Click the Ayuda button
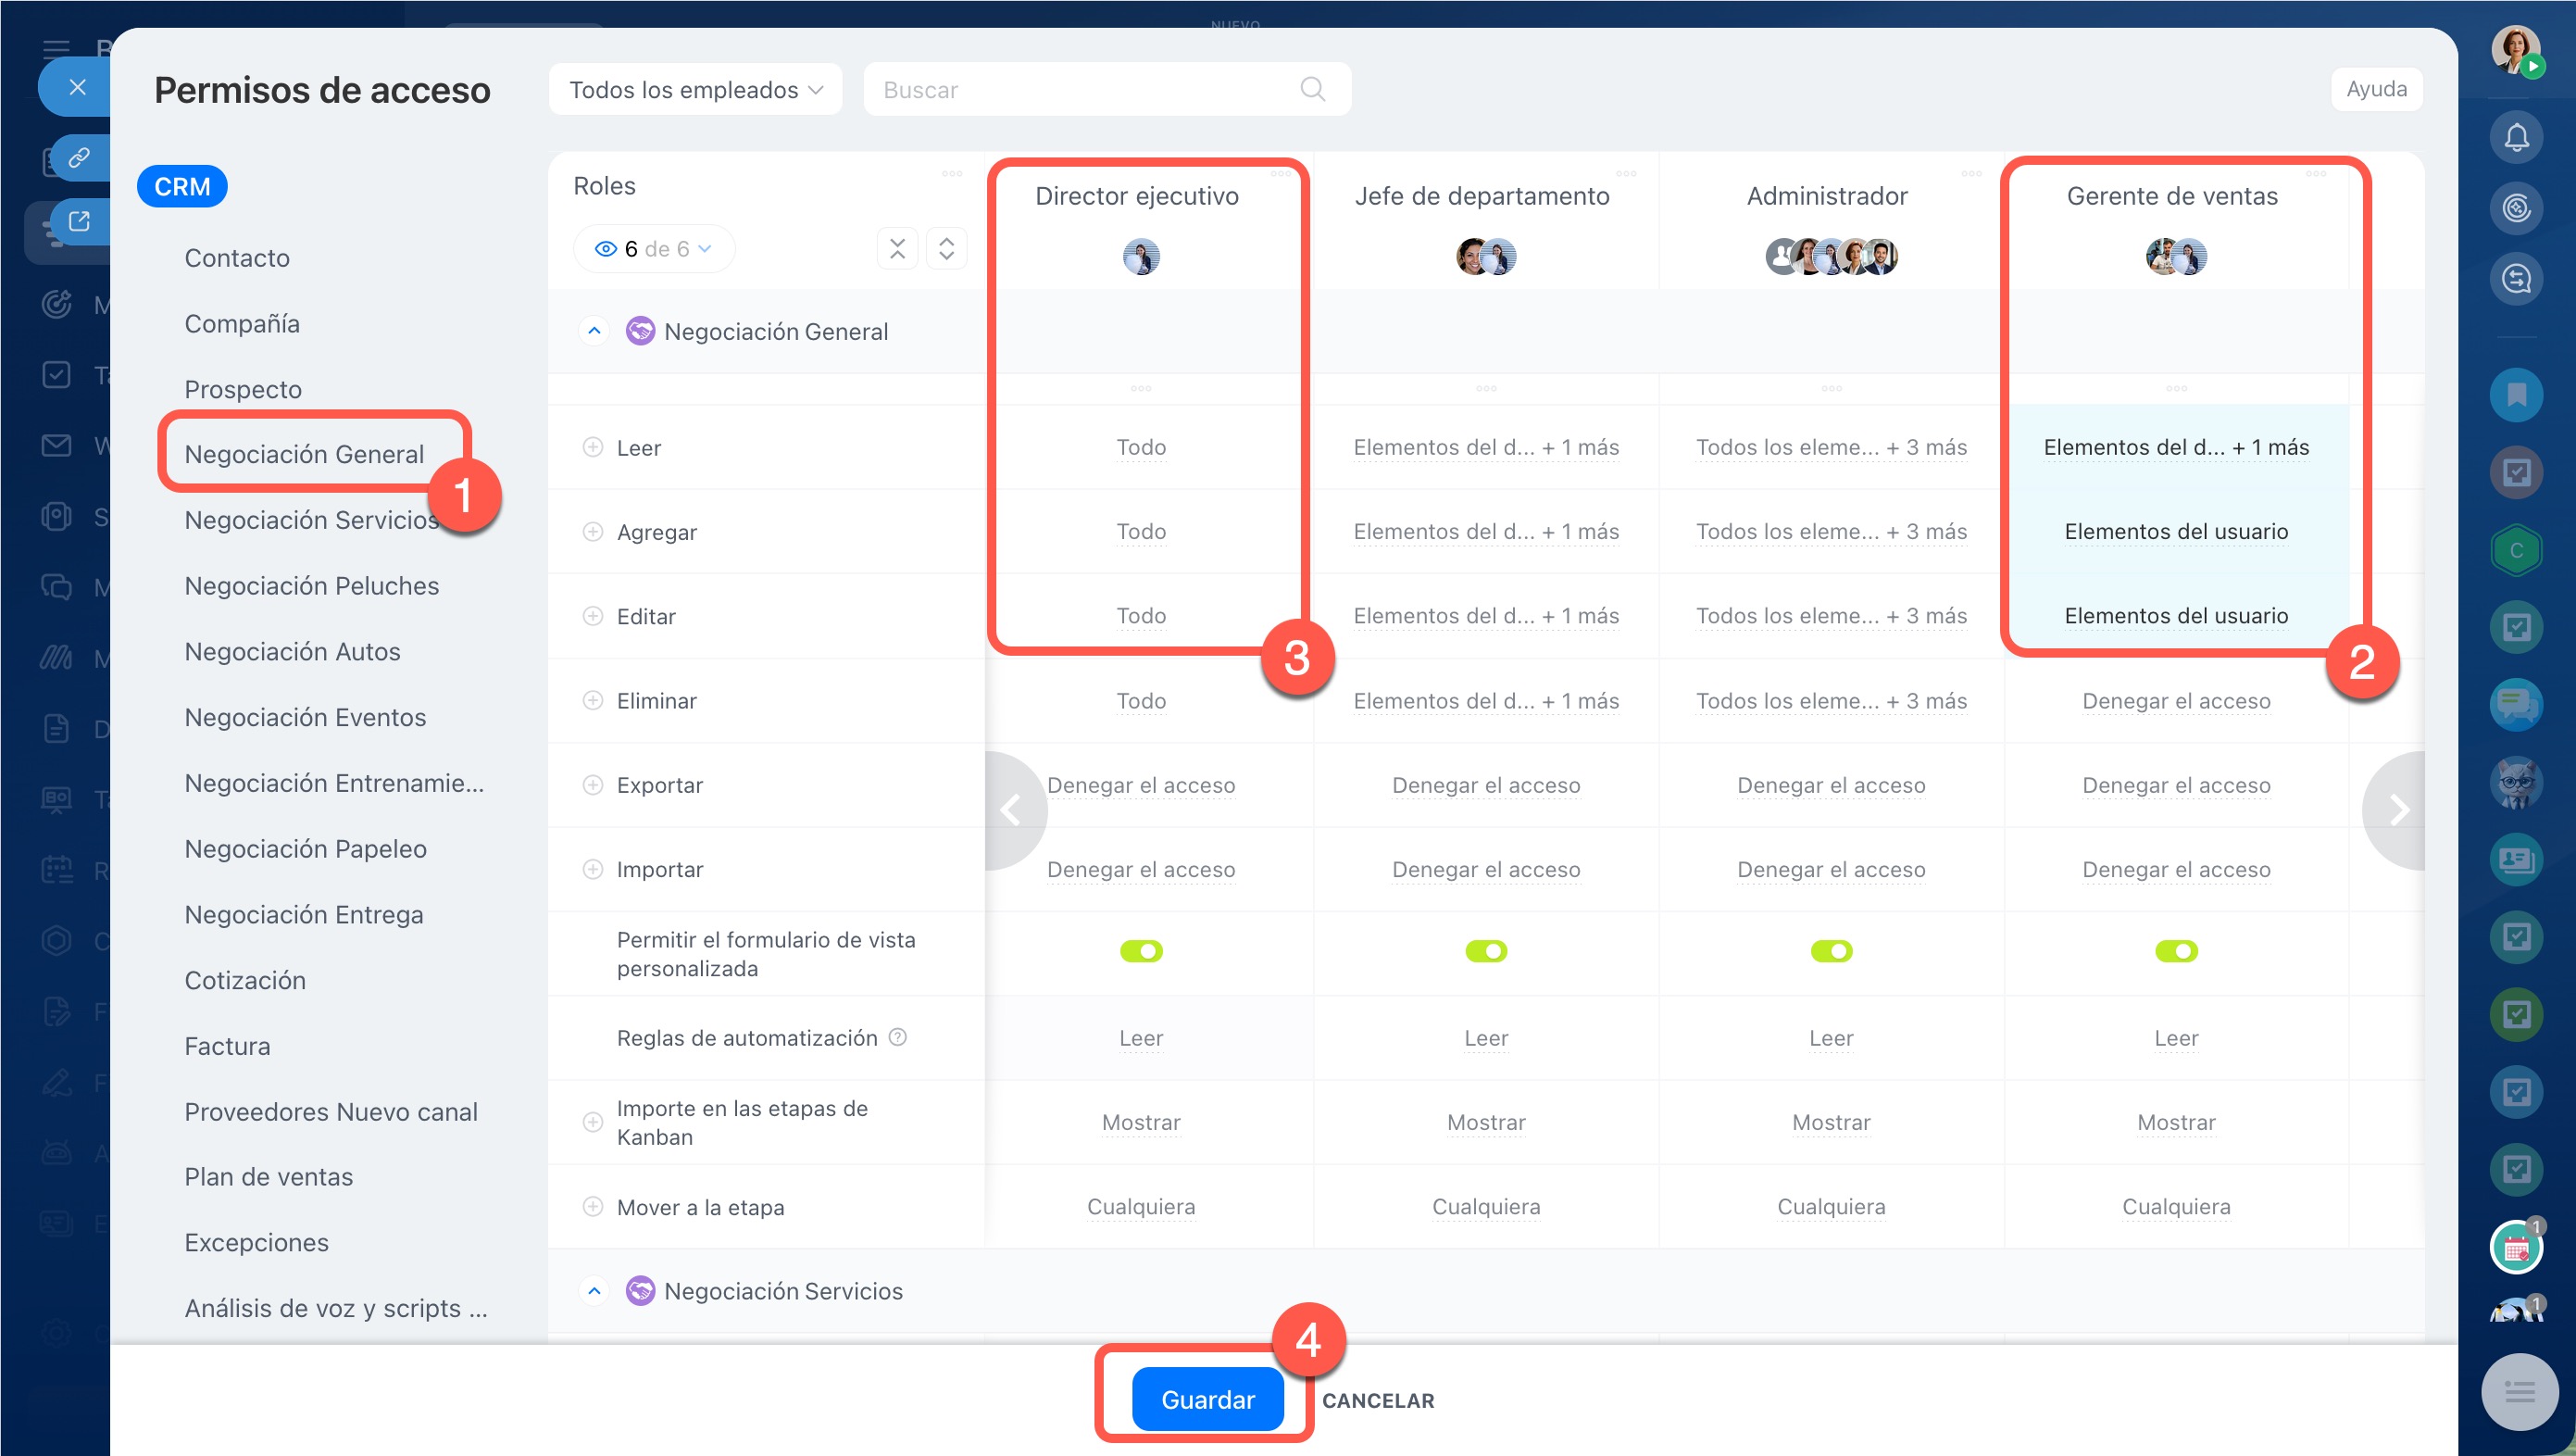2576x1456 pixels. click(2376, 89)
